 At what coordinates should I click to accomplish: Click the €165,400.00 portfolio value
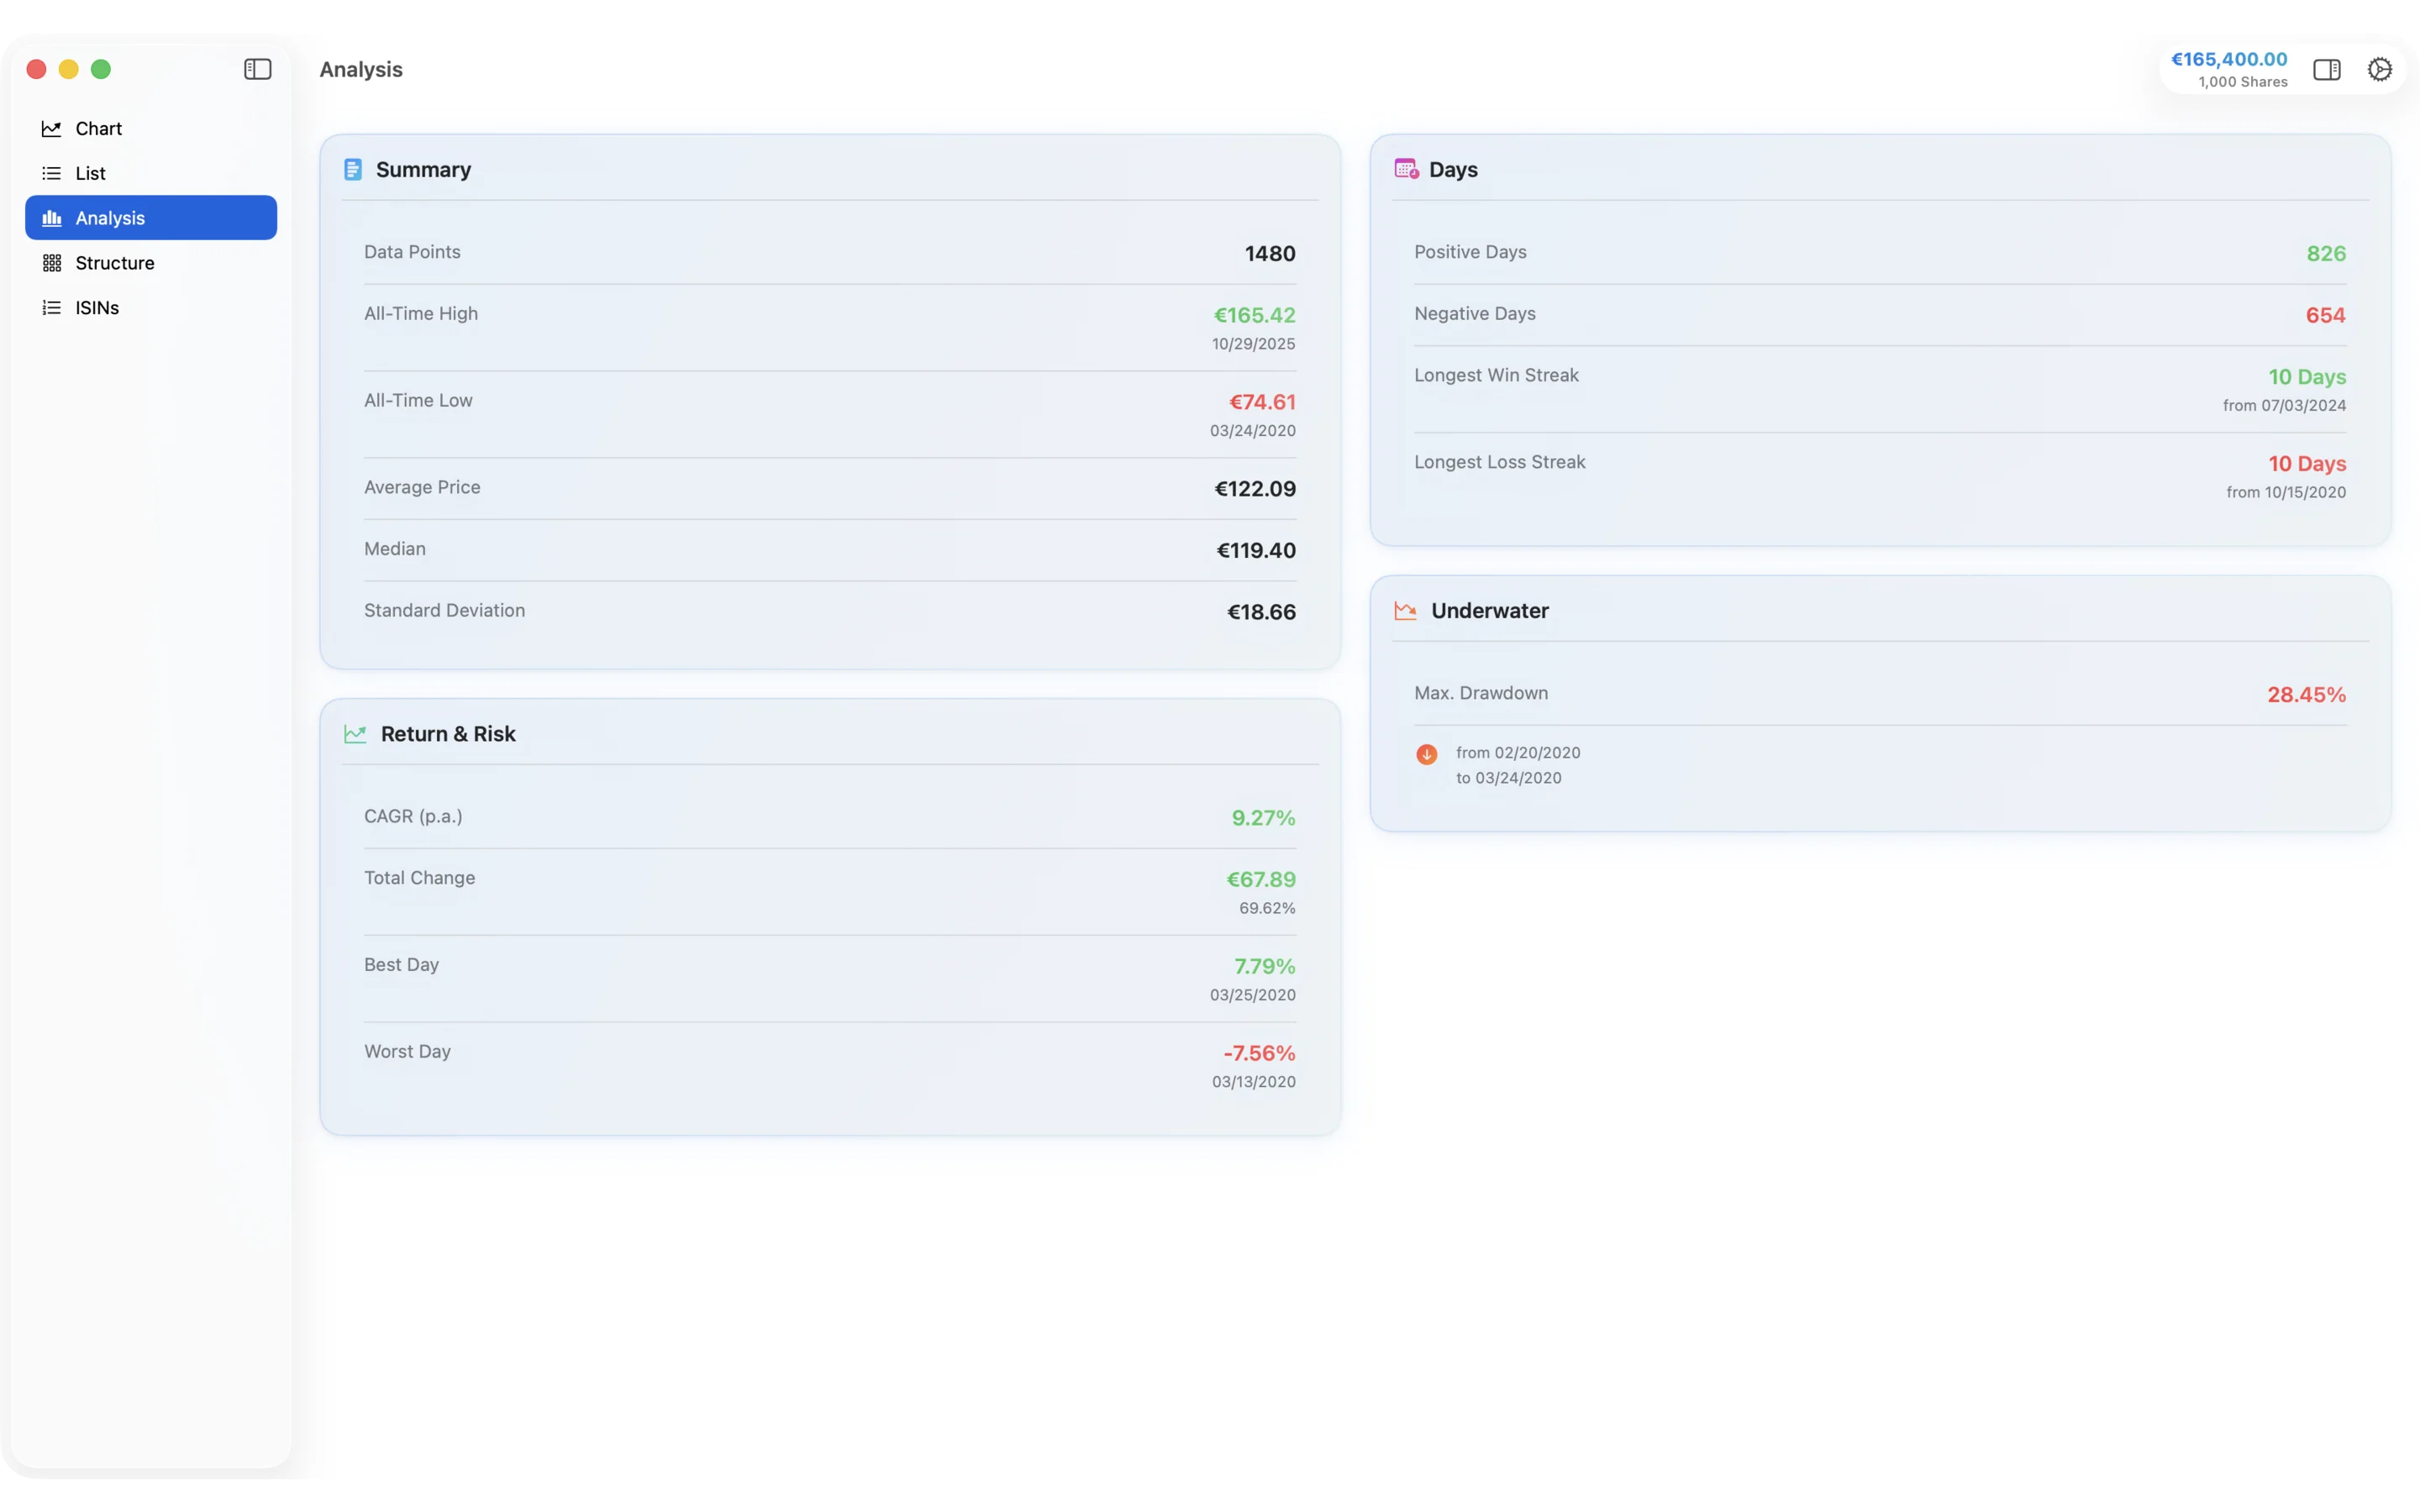point(2228,58)
